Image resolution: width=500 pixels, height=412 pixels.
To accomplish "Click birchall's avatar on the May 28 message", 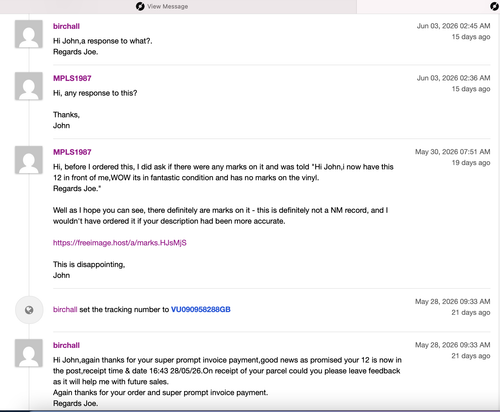I will click(29, 353).
